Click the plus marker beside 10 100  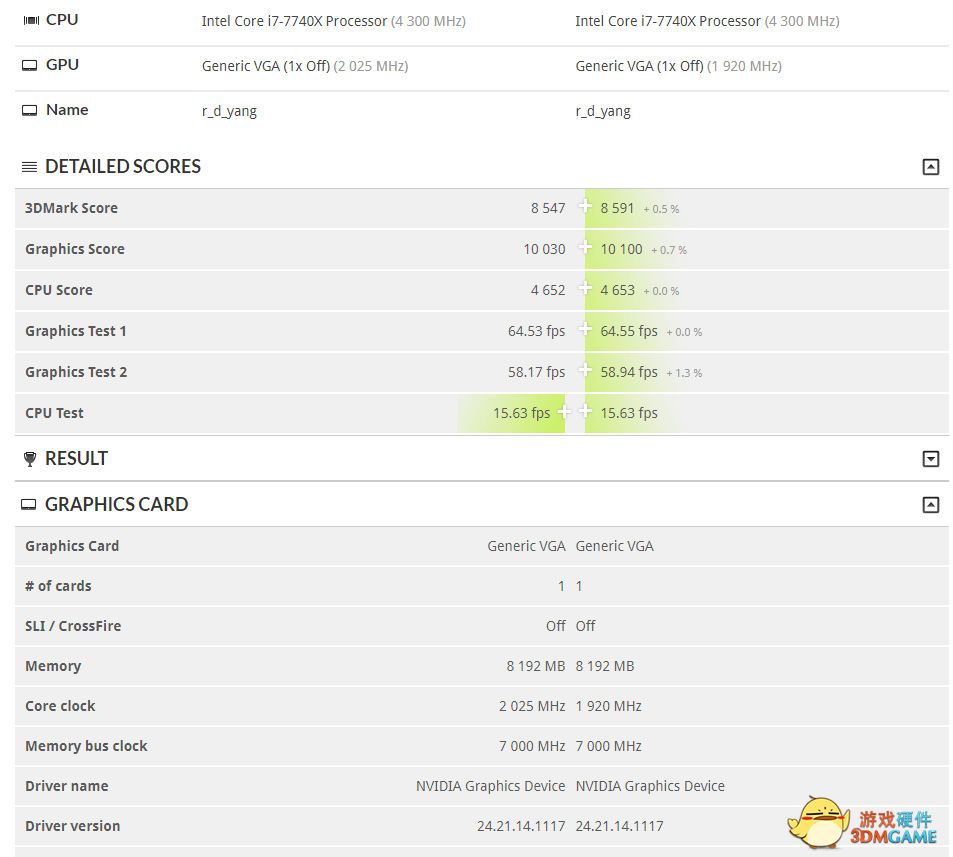point(585,247)
